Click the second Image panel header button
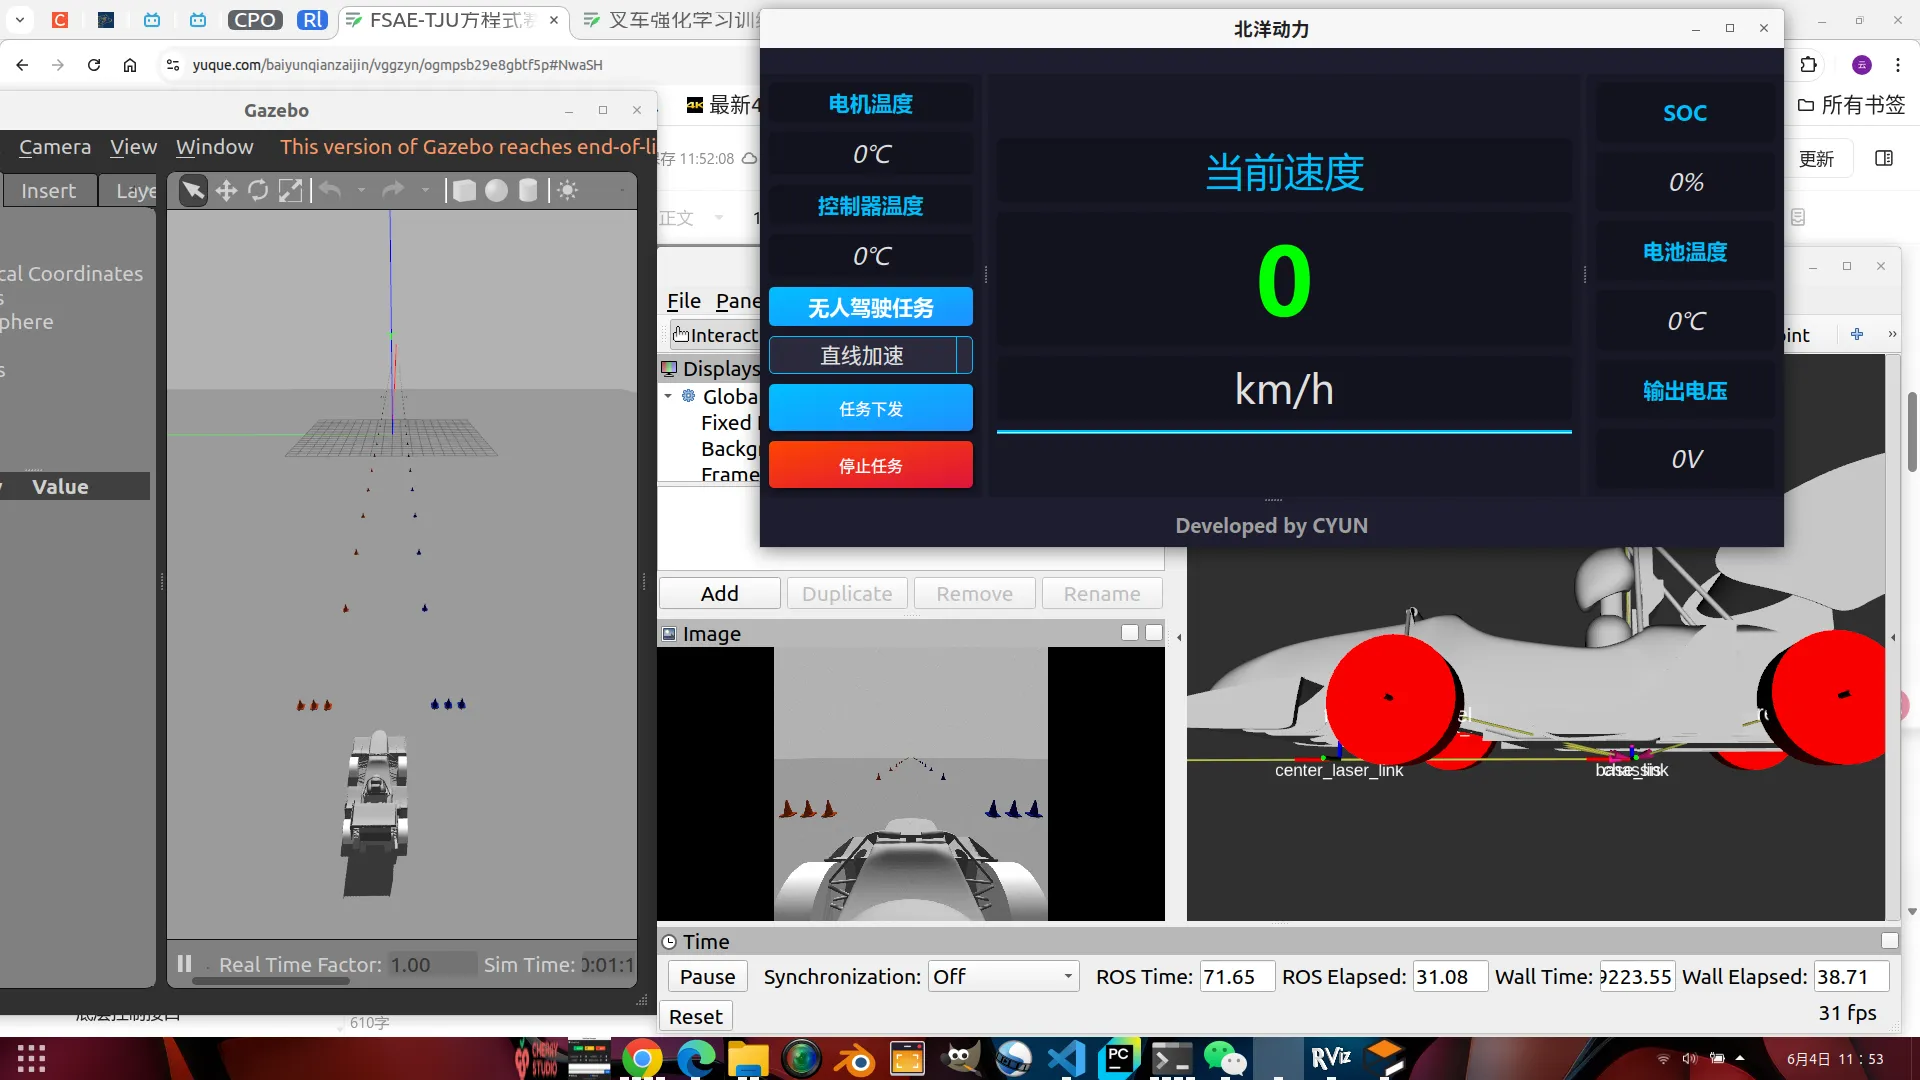Viewport: 1920px width, 1080px height. (x=1154, y=632)
